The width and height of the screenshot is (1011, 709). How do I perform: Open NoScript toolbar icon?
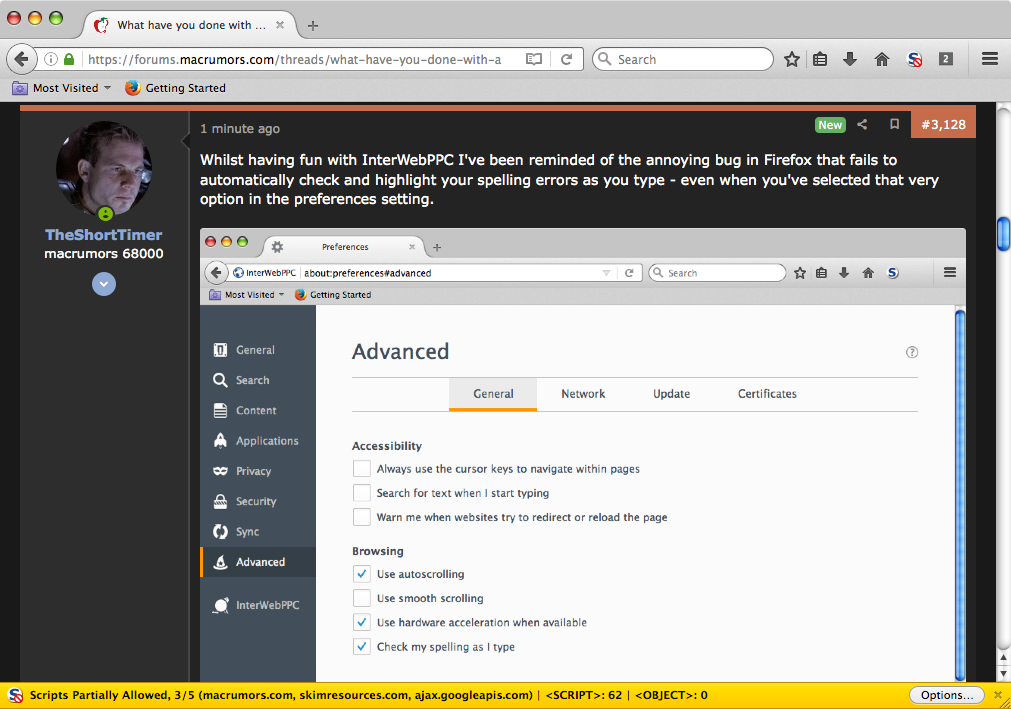(x=914, y=59)
